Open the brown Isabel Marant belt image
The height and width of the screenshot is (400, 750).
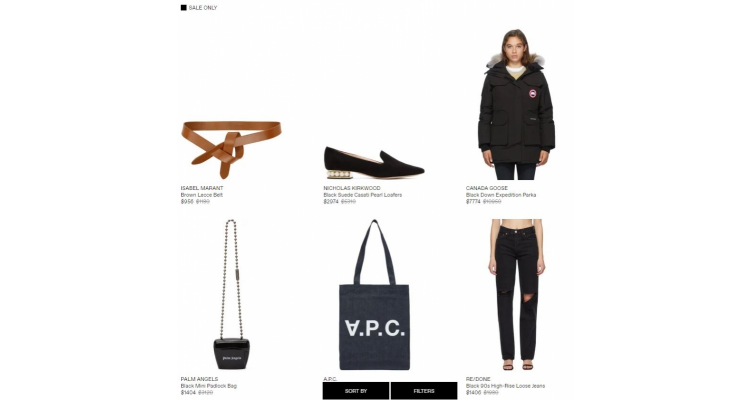pyautogui.click(x=231, y=150)
